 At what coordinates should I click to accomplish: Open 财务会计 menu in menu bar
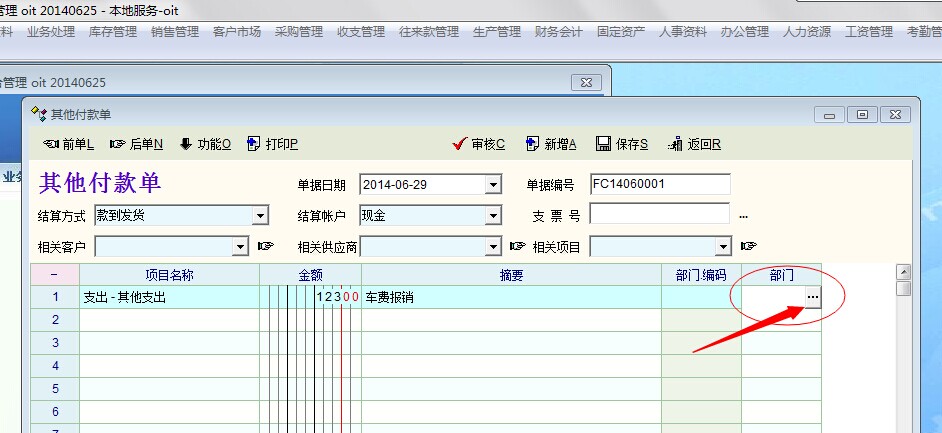coord(558,32)
